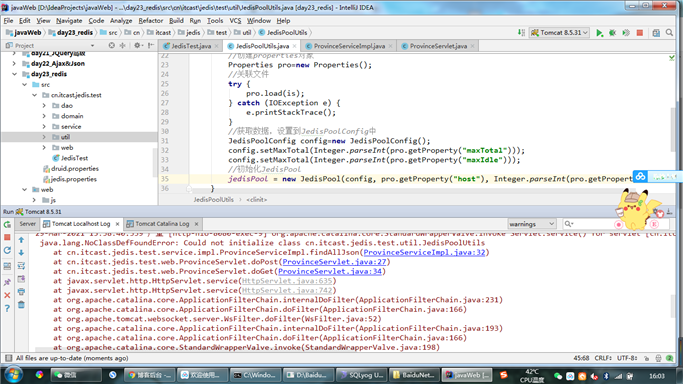Close the Run panel with the red X
The image size is (683, 384).
[x=7, y=295]
